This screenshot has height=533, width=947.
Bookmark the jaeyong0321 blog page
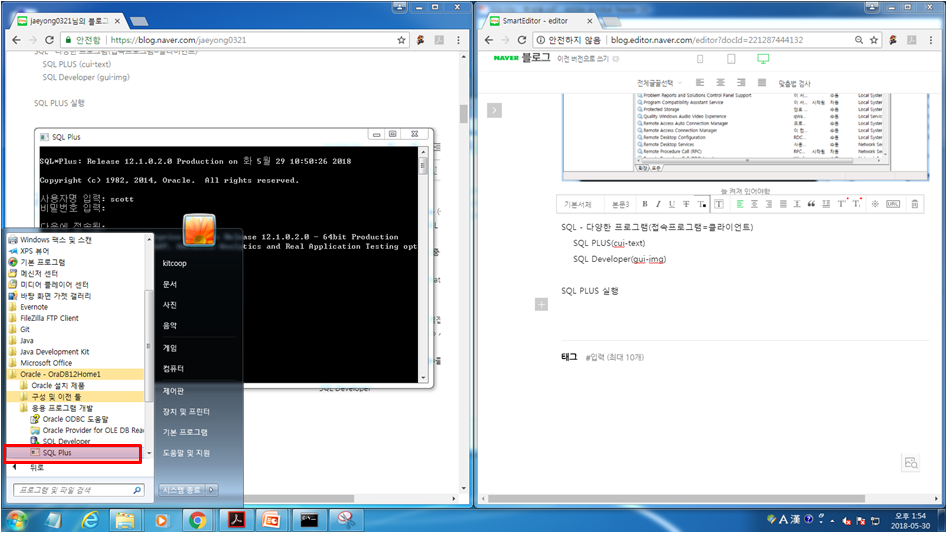[401, 40]
